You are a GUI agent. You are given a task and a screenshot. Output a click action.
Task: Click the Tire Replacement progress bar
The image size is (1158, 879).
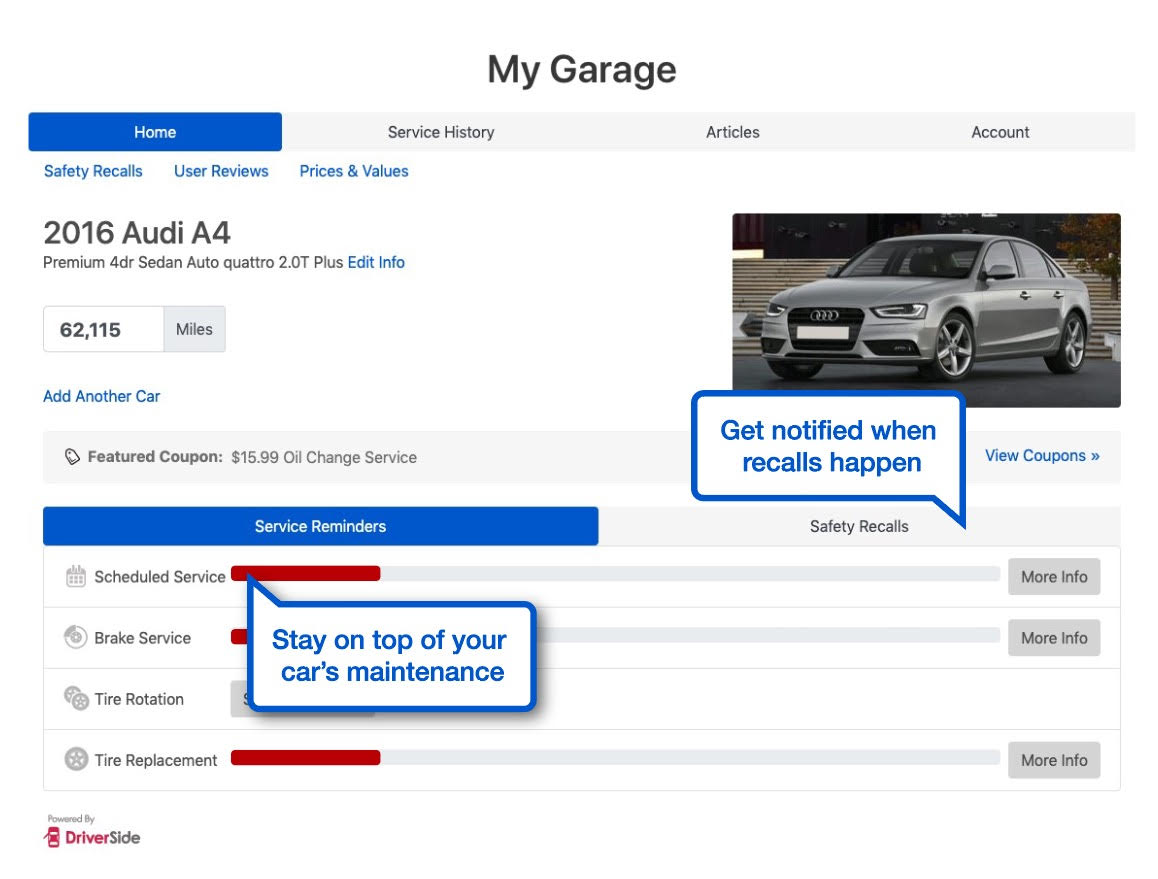point(614,758)
